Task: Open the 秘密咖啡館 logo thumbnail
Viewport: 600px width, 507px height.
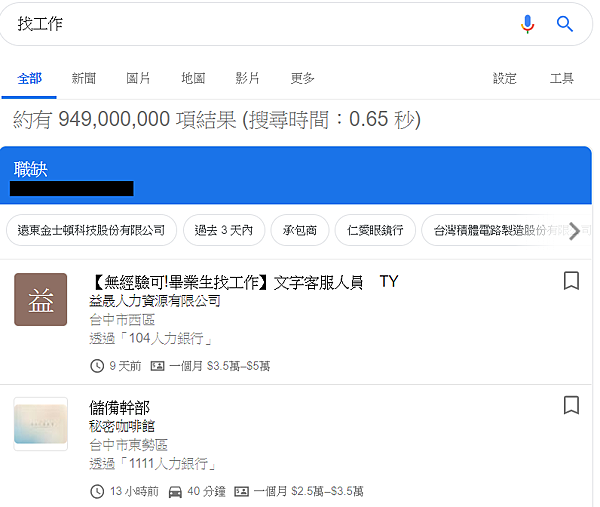Action: [x=41, y=424]
